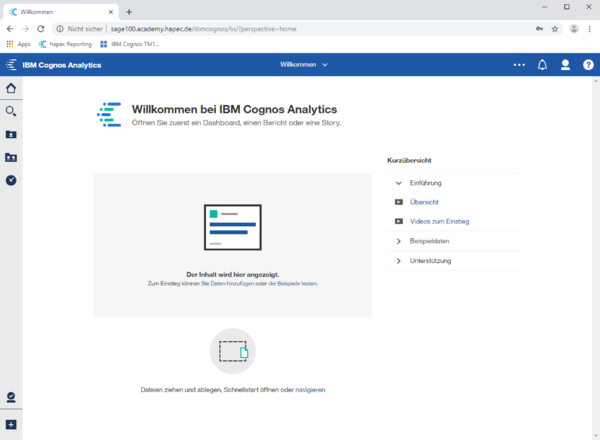Click the Willkommen bei IBM Cognos Analytics title
The height and width of the screenshot is (440, 600).
234,109
